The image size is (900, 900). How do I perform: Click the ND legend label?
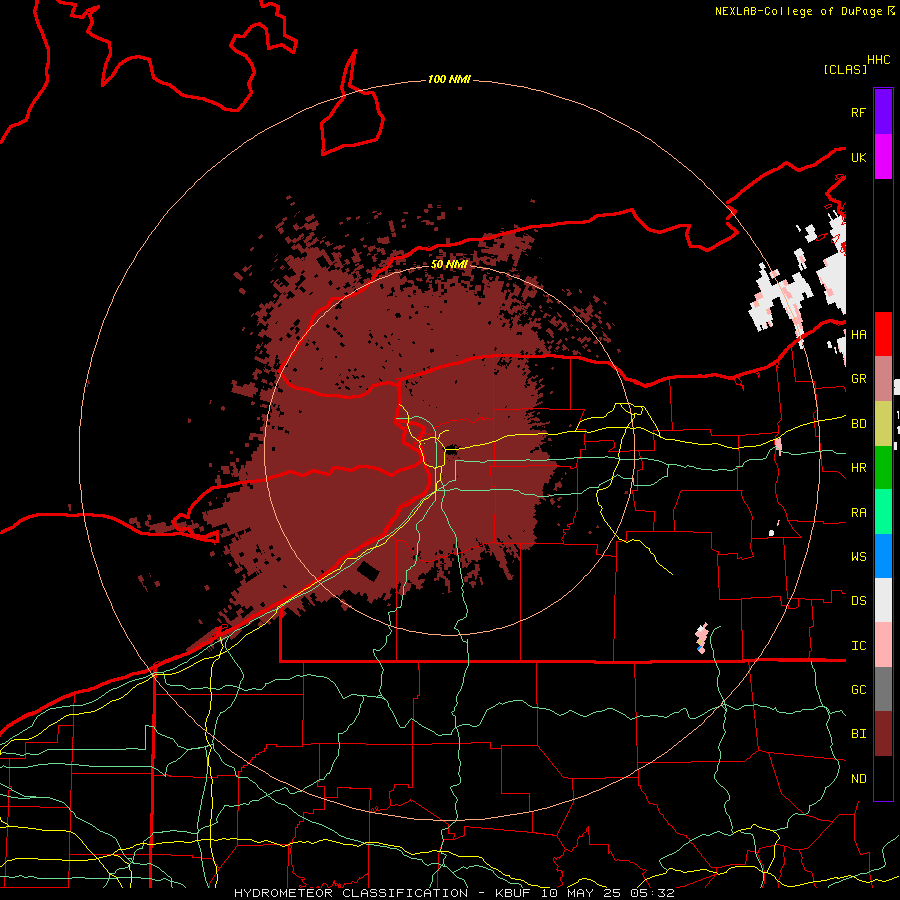coord(858,779)
